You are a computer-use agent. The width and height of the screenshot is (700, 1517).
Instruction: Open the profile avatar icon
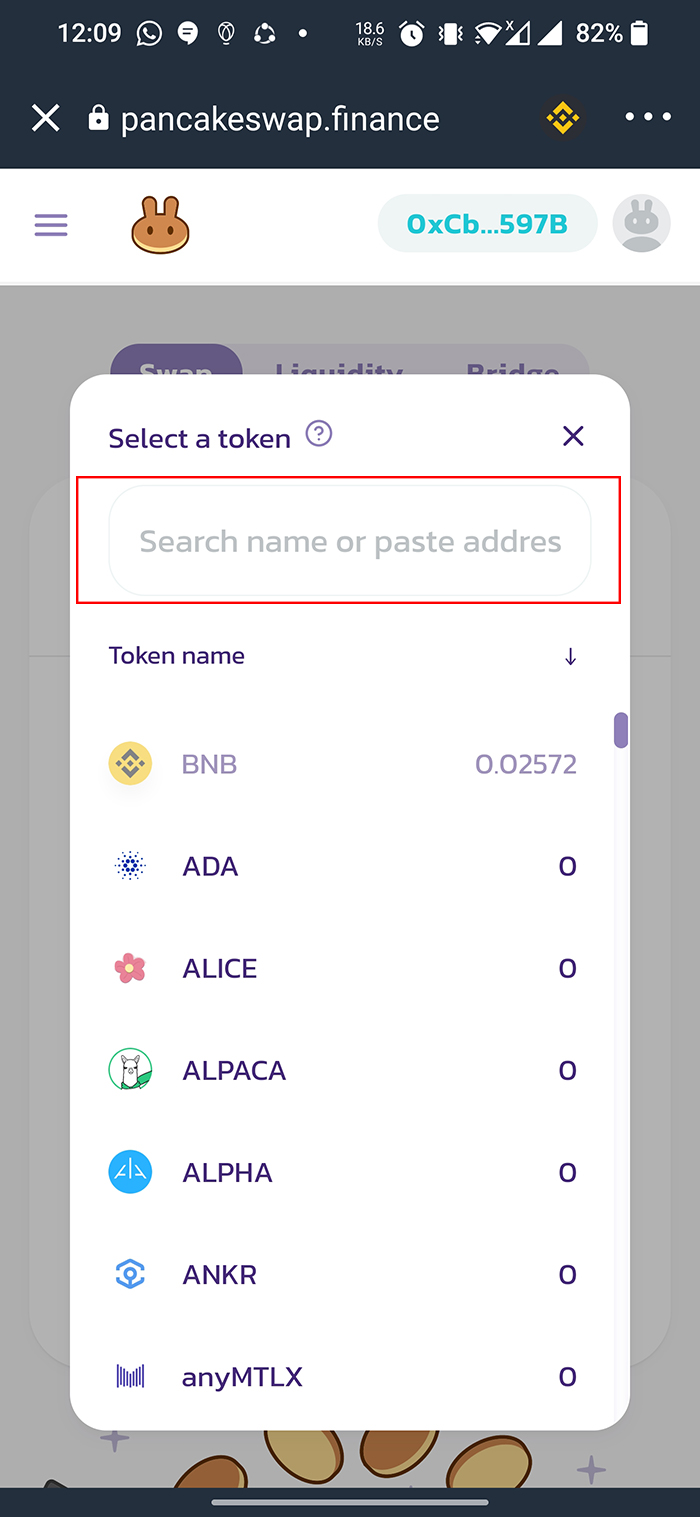pos(641,223)
